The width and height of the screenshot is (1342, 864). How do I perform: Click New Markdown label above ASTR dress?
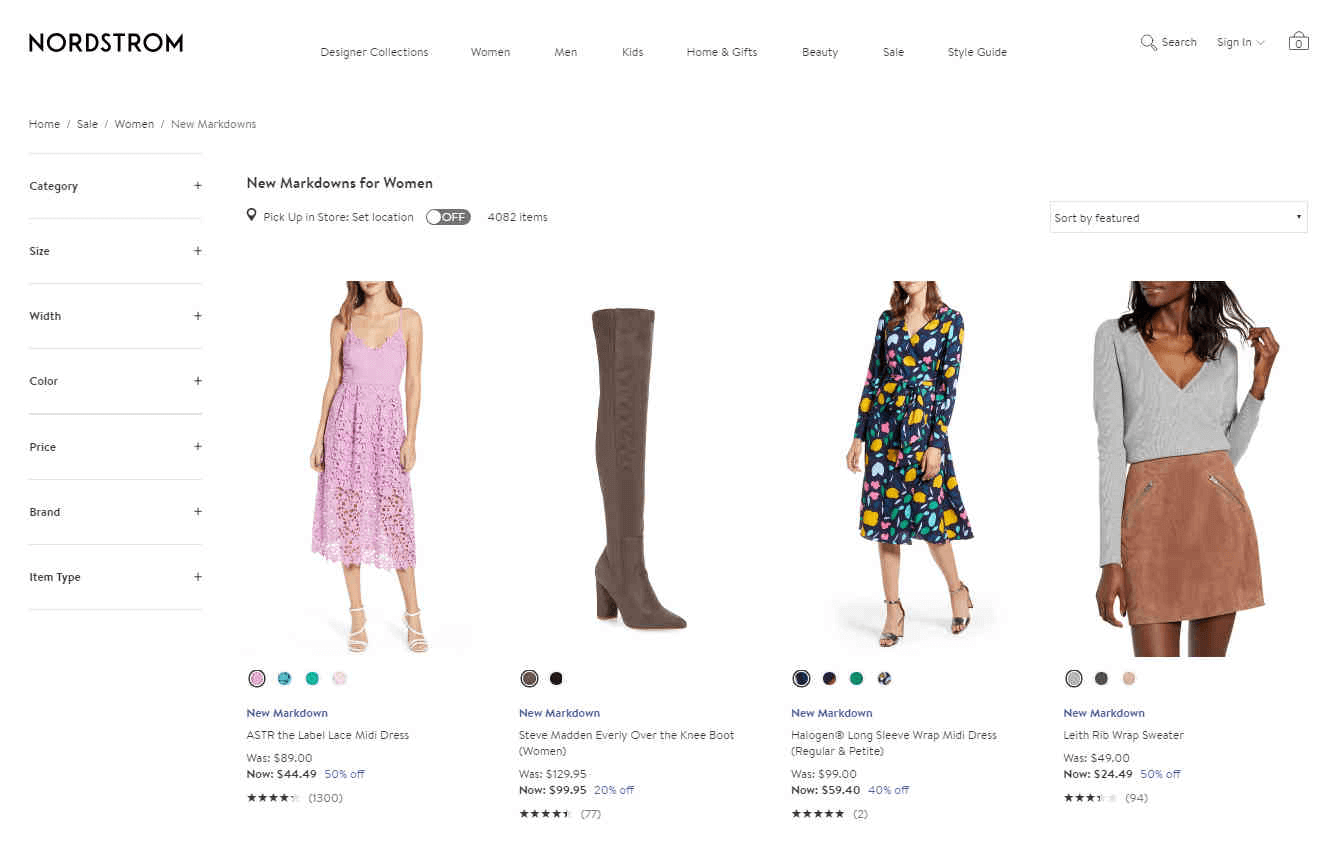287,713
